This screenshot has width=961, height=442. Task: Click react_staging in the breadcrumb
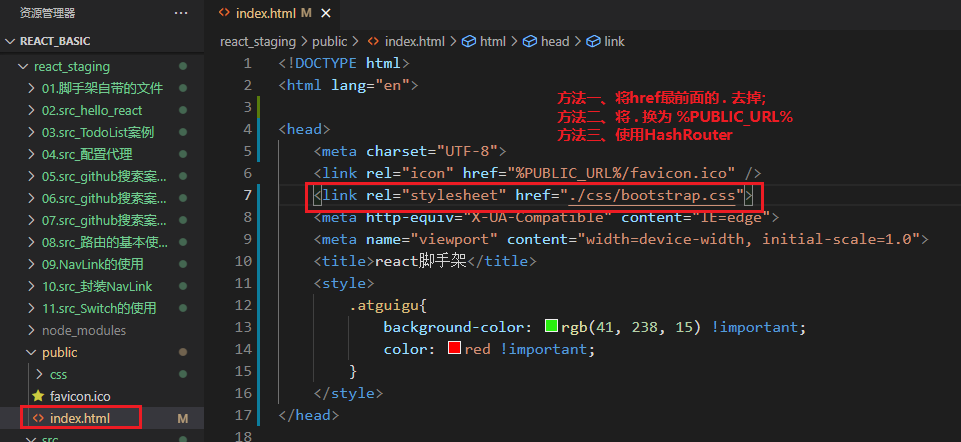(x=257, y=41)
